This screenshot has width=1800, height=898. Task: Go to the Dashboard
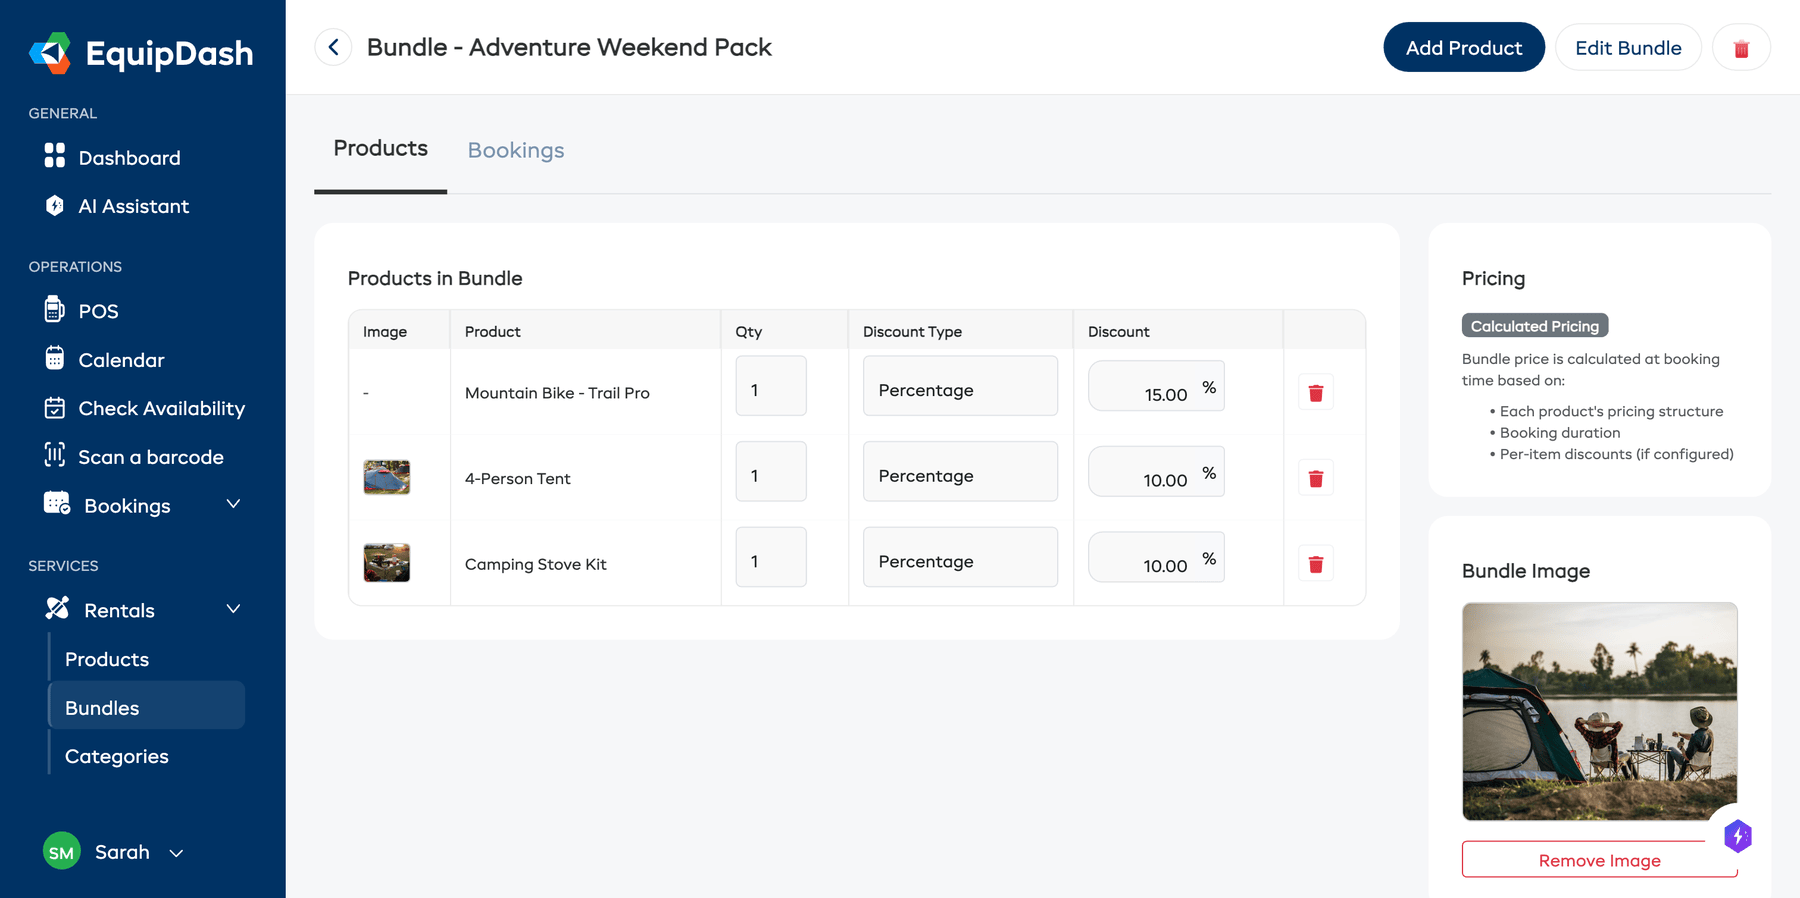click(129, 158)
